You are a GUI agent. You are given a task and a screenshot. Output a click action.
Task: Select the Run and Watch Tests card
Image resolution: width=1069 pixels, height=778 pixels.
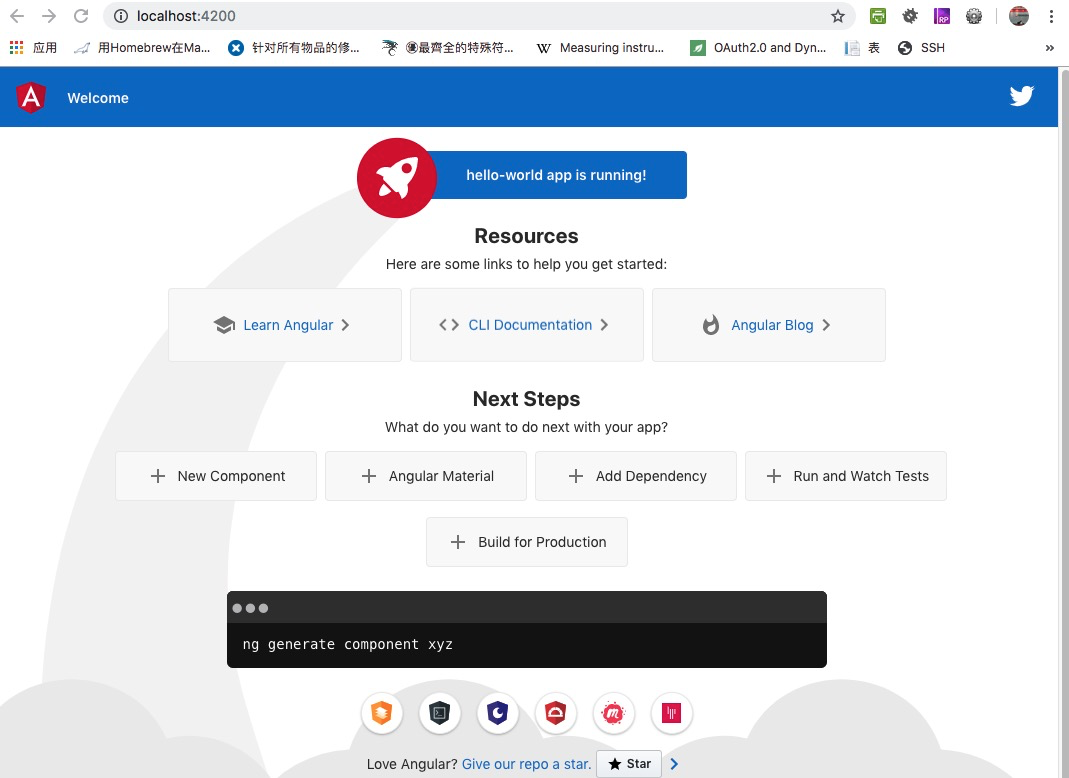846,476
